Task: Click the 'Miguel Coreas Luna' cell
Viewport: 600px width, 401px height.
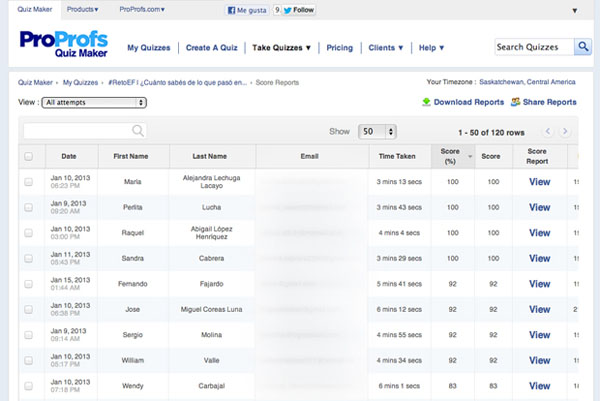Action: coord(212,309)
